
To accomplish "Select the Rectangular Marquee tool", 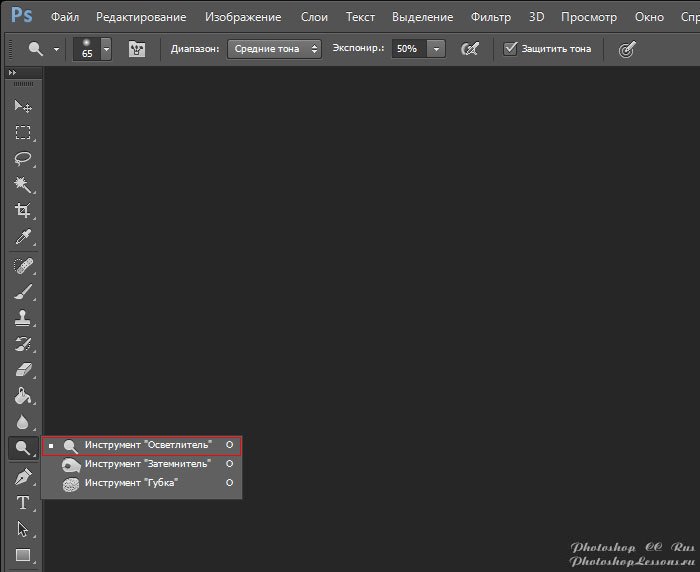I will (x=22, y=133).
